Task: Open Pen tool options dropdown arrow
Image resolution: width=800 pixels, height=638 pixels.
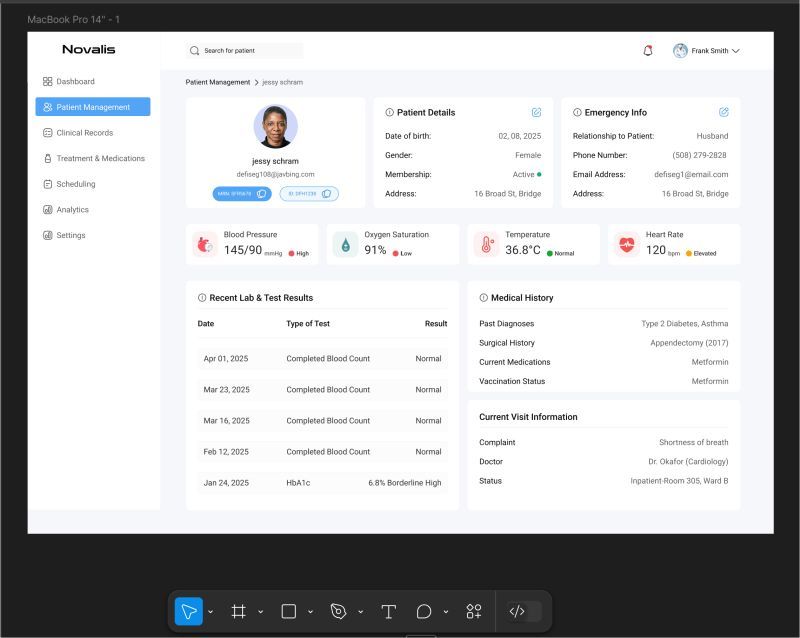Action: click(360, 611)
